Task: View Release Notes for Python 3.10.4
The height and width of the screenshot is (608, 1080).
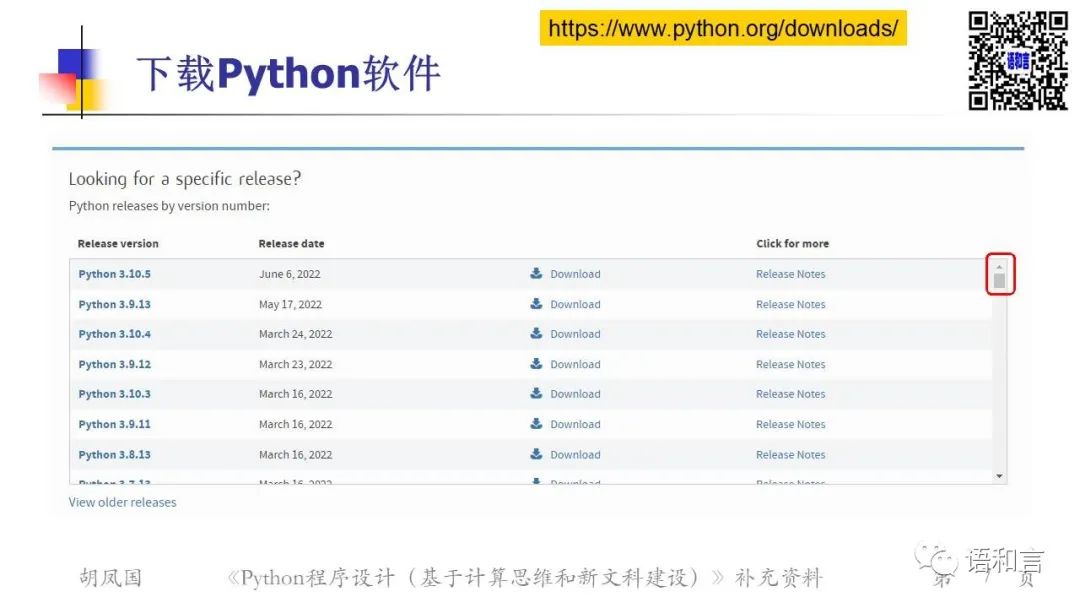Action: tap(791, 334)
